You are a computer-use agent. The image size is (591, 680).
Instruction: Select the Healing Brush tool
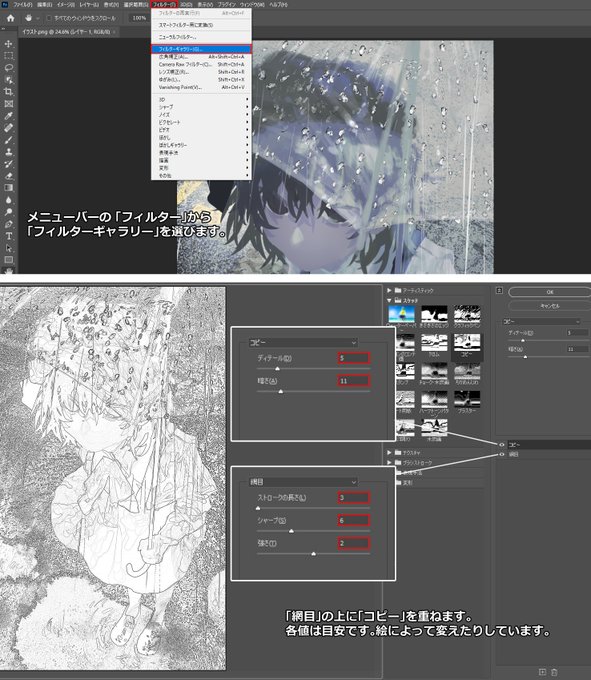tap(8, 128)
